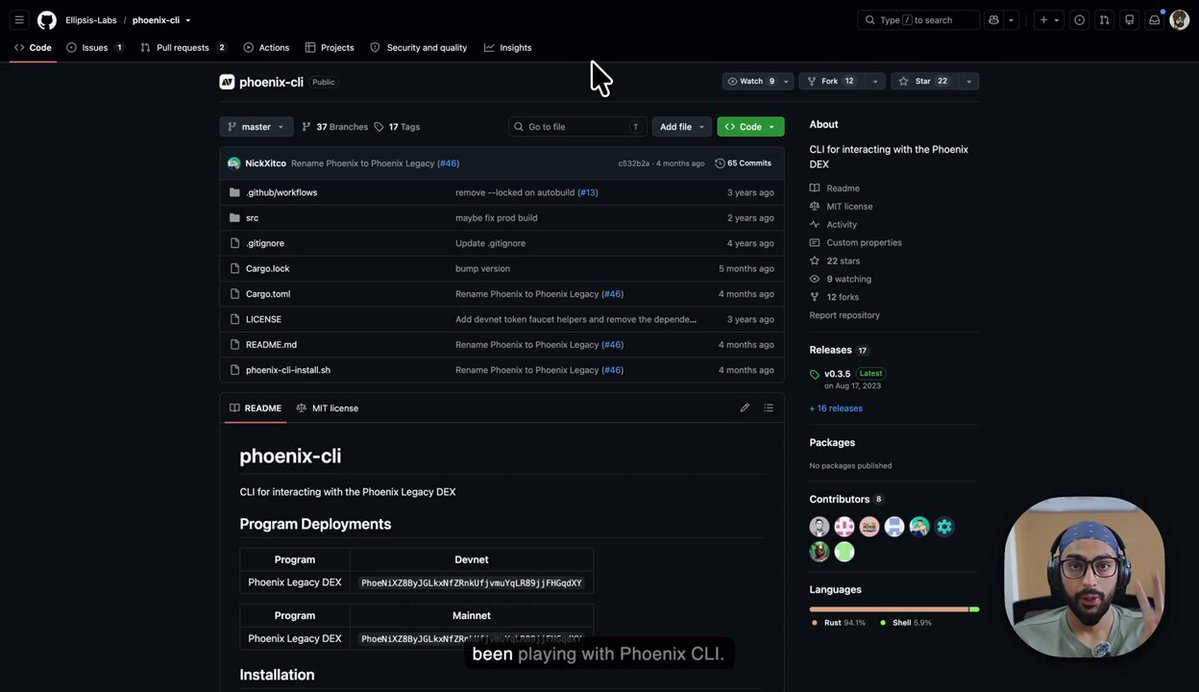This screenshot has width=1199, height=692.
Task: Open the Add file dropdown
Action: point(682,127)
